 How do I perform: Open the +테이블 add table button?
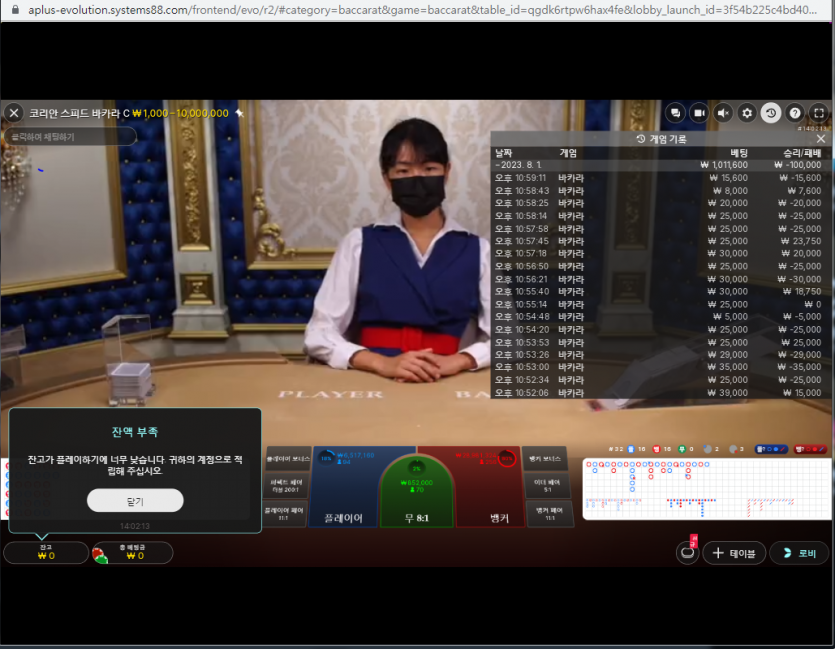[x=734, y=553]
